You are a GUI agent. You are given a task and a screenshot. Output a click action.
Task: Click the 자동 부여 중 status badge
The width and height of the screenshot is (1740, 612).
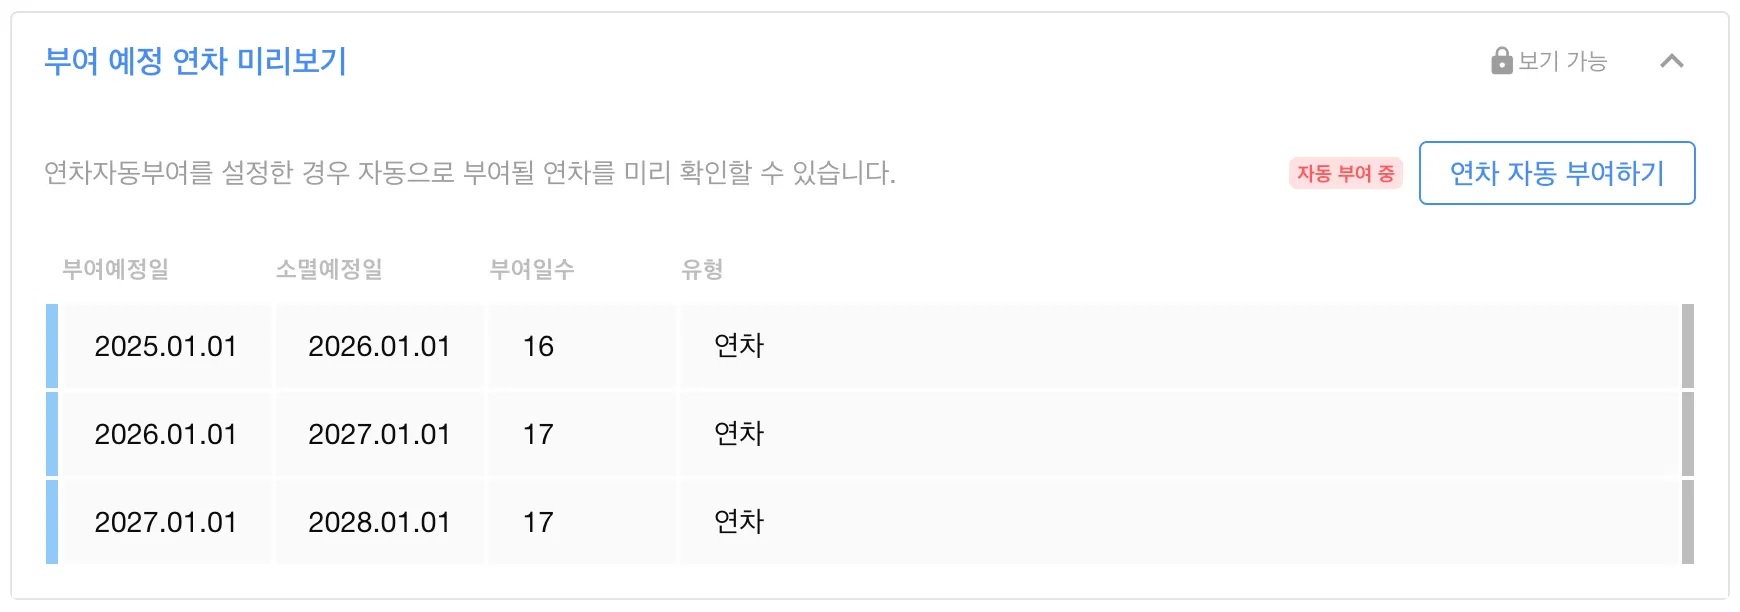[x=1345, y=173]
